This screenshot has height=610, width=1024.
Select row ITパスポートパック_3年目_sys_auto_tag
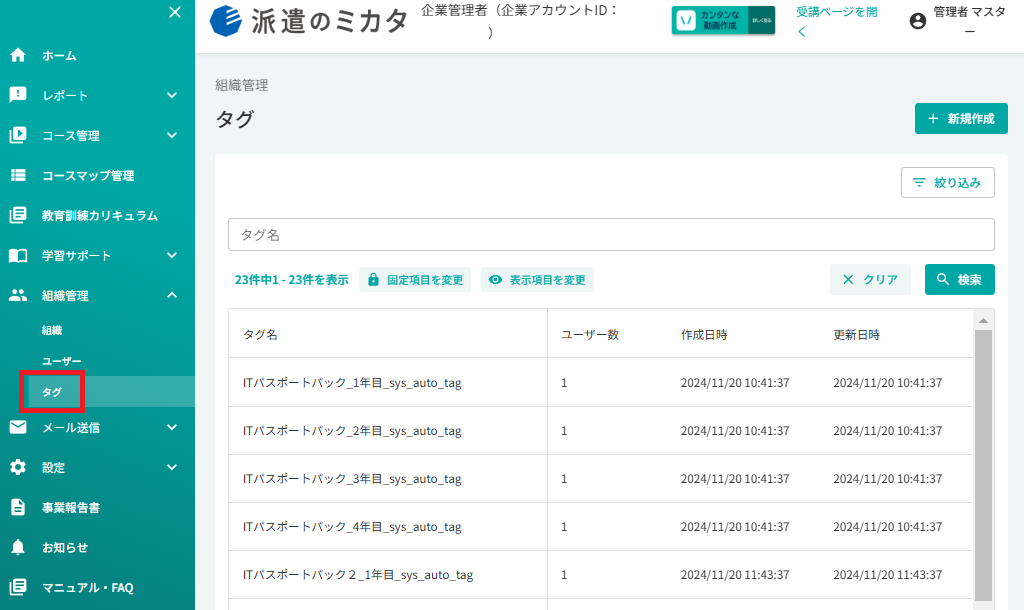(601, 479)
